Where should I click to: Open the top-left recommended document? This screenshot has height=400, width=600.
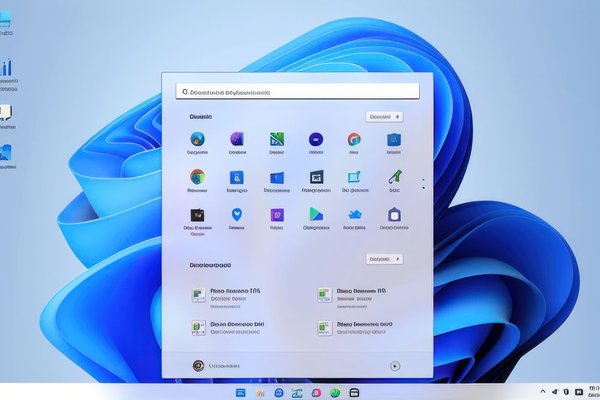(x=227, y=298)
